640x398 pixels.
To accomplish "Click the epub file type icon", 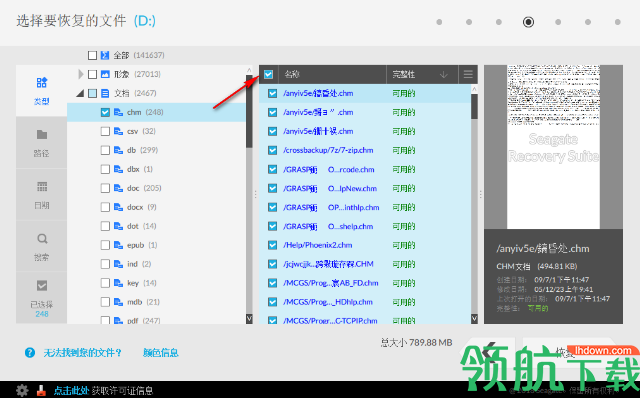I will tap(118, 245).
